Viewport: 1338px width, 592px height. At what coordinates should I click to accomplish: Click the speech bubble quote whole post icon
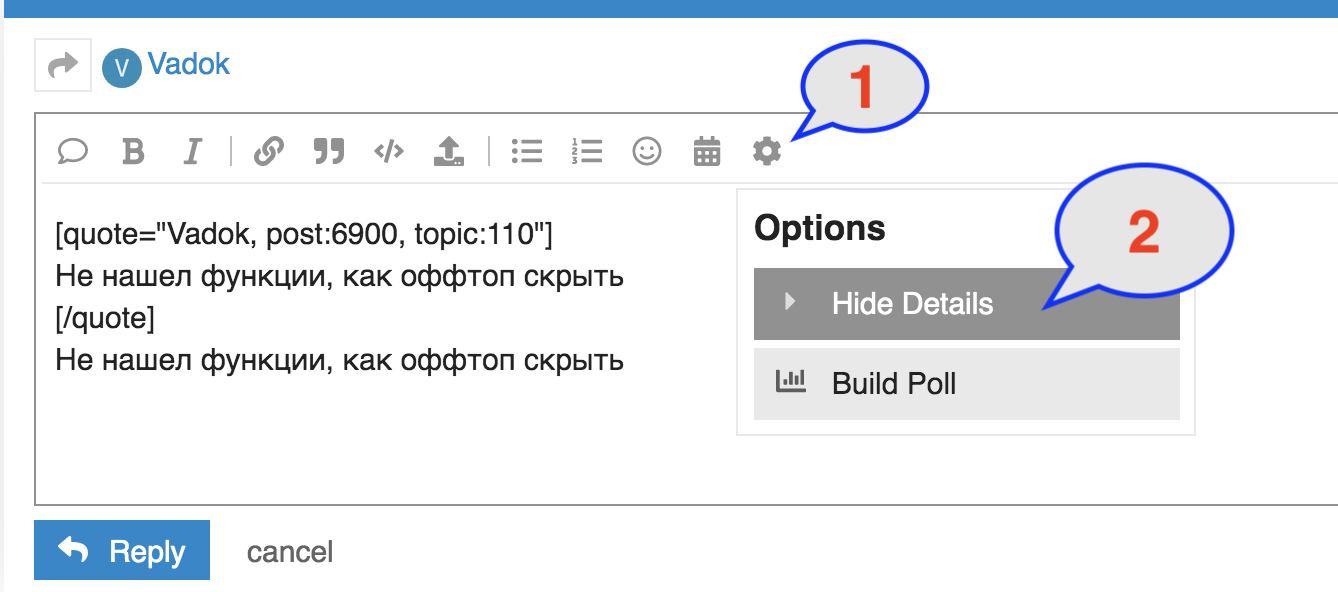coord(72,151)
